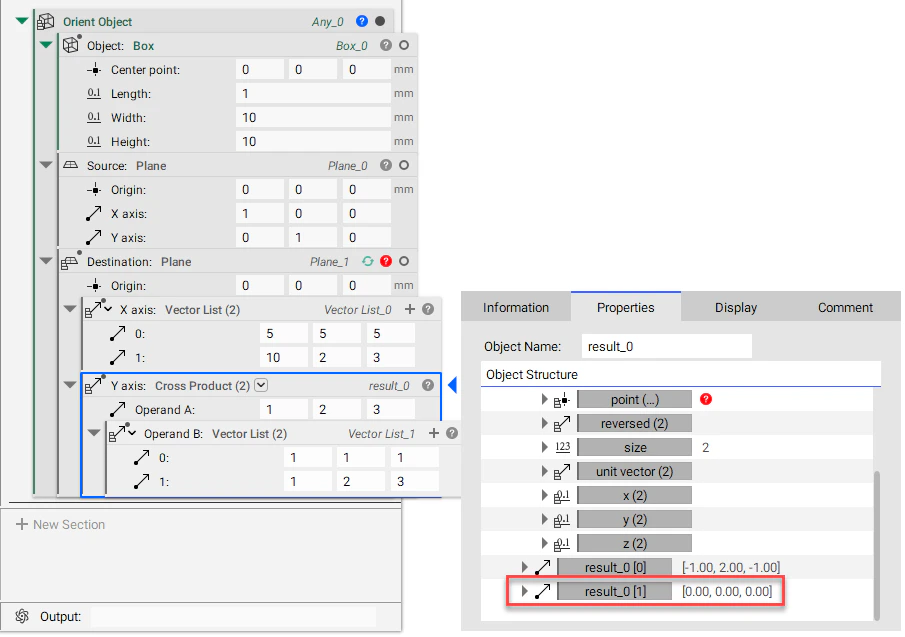Click the z (2) property button
This screenshot has height=637, width=905.
[x=634, y=544]
